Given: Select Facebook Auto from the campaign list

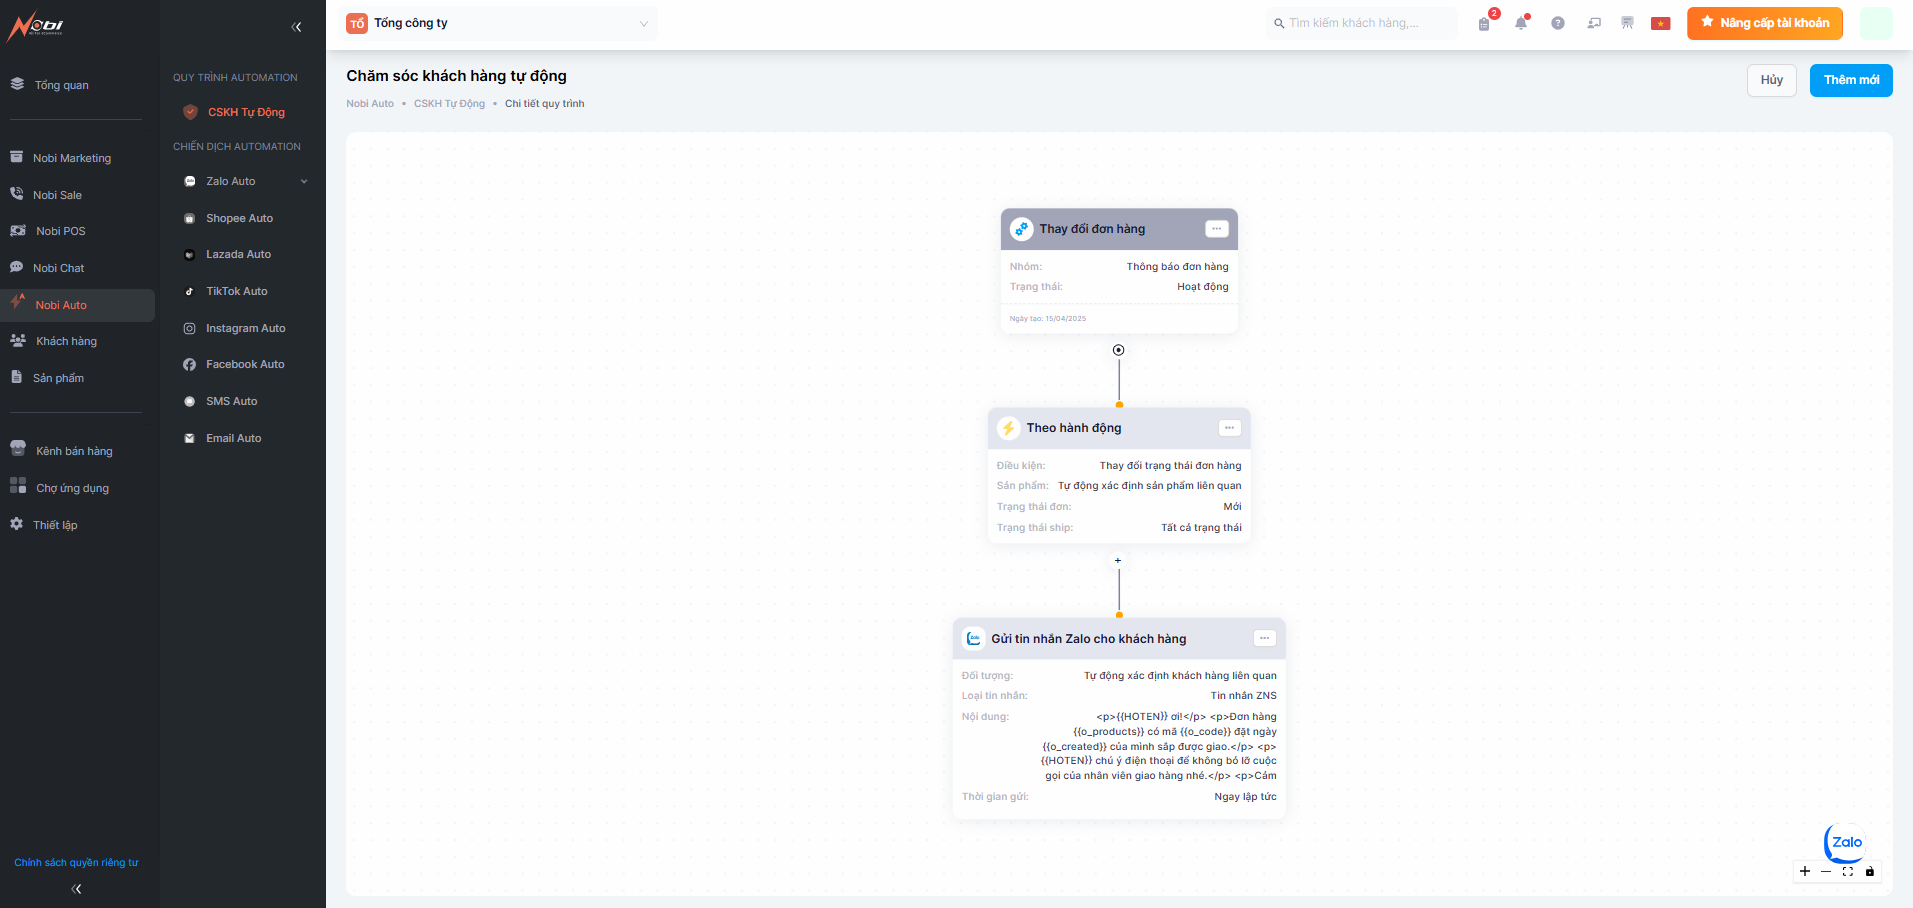Looking at the screenshot, I should coord(245,364).
